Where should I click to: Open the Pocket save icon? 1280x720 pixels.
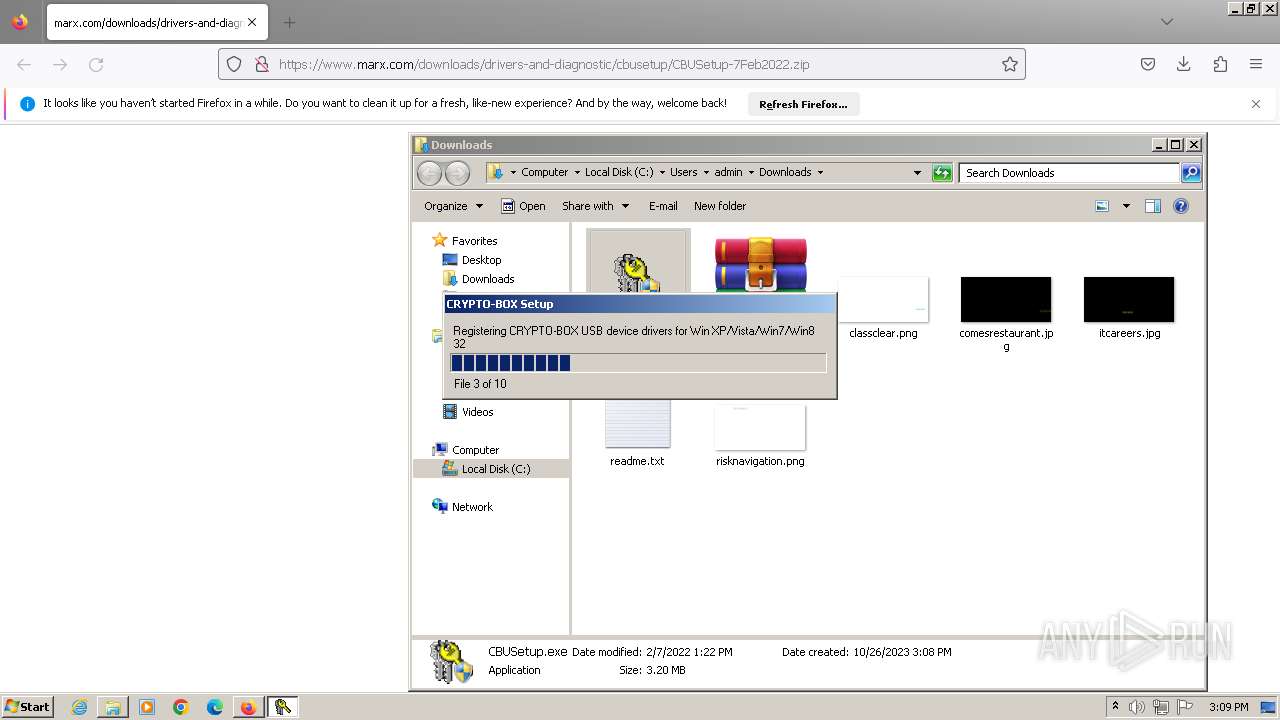[x=1148, y=64]
